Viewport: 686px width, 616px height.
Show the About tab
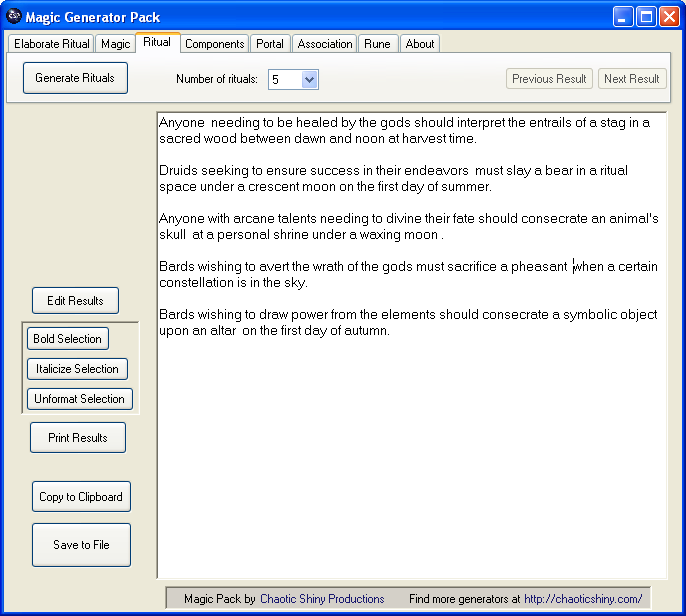click(x=420, y=44)
